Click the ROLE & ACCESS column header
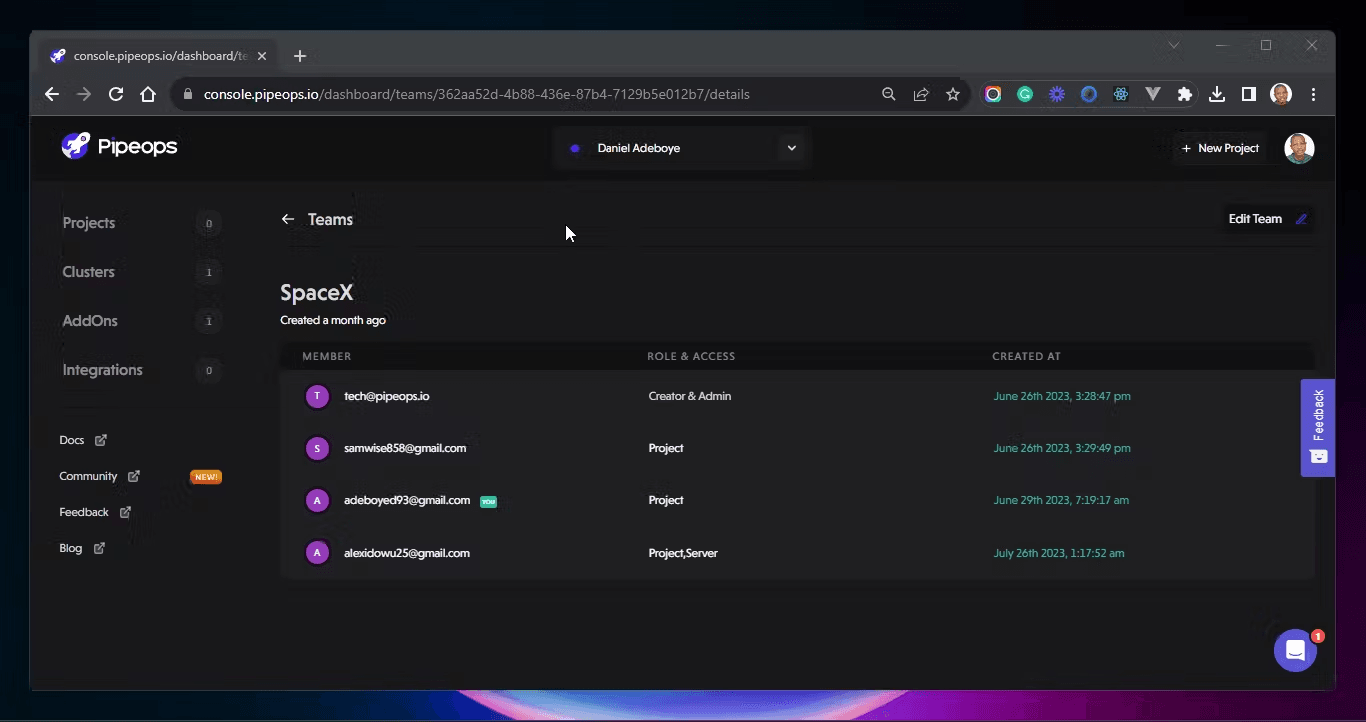 click(x=691, y=356)
